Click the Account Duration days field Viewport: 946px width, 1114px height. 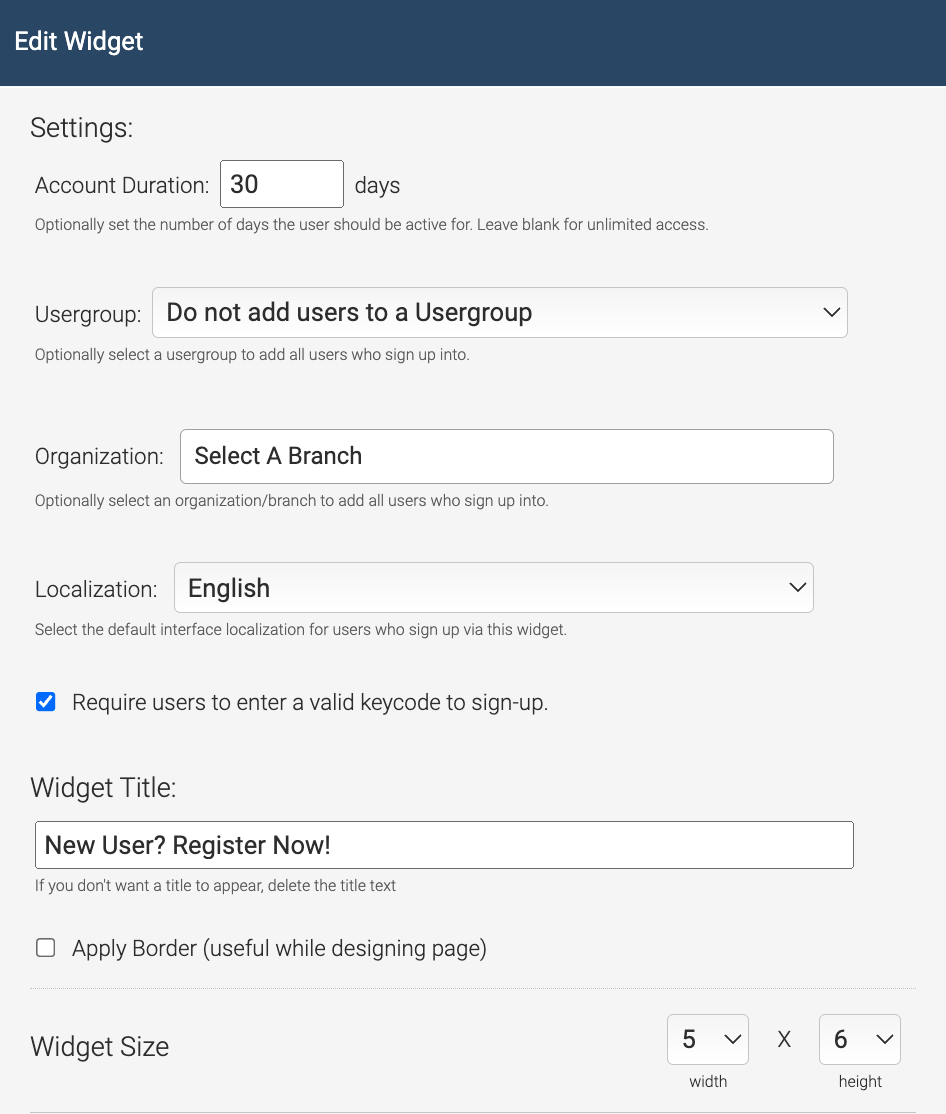[282, 184]
